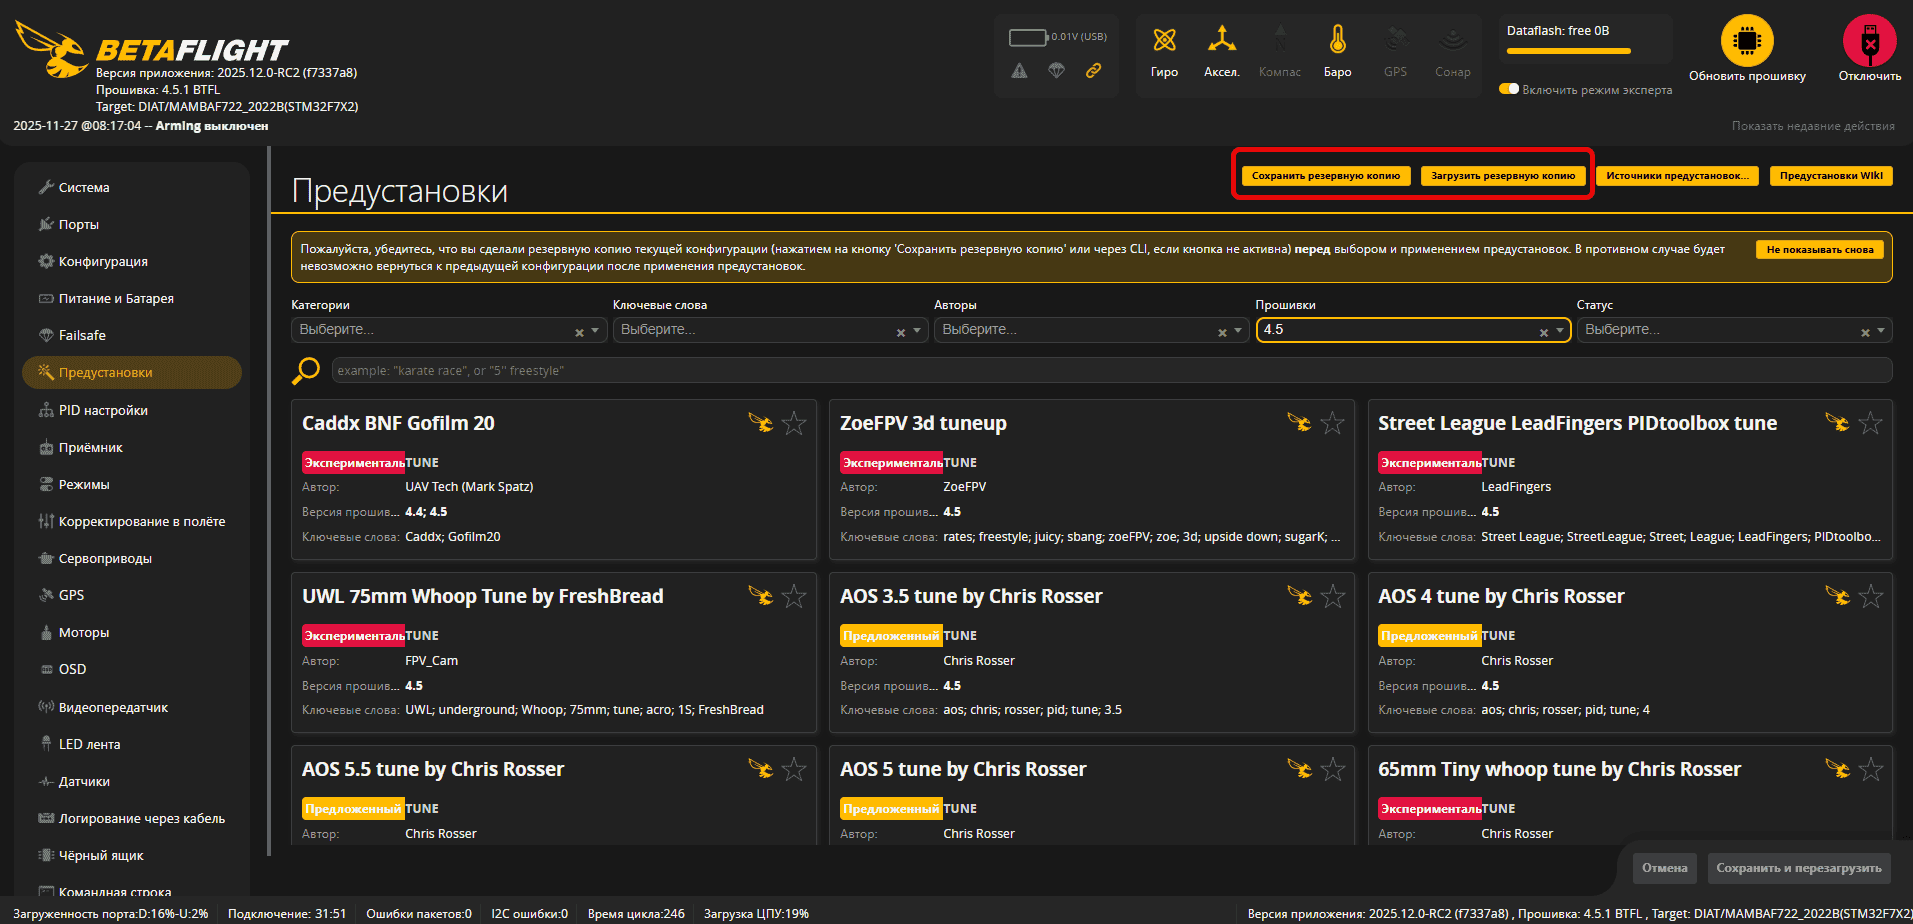Click the Гиро sensor status icon
This screenshot has width=1913, height=924.
click(x=1163, y=45)
